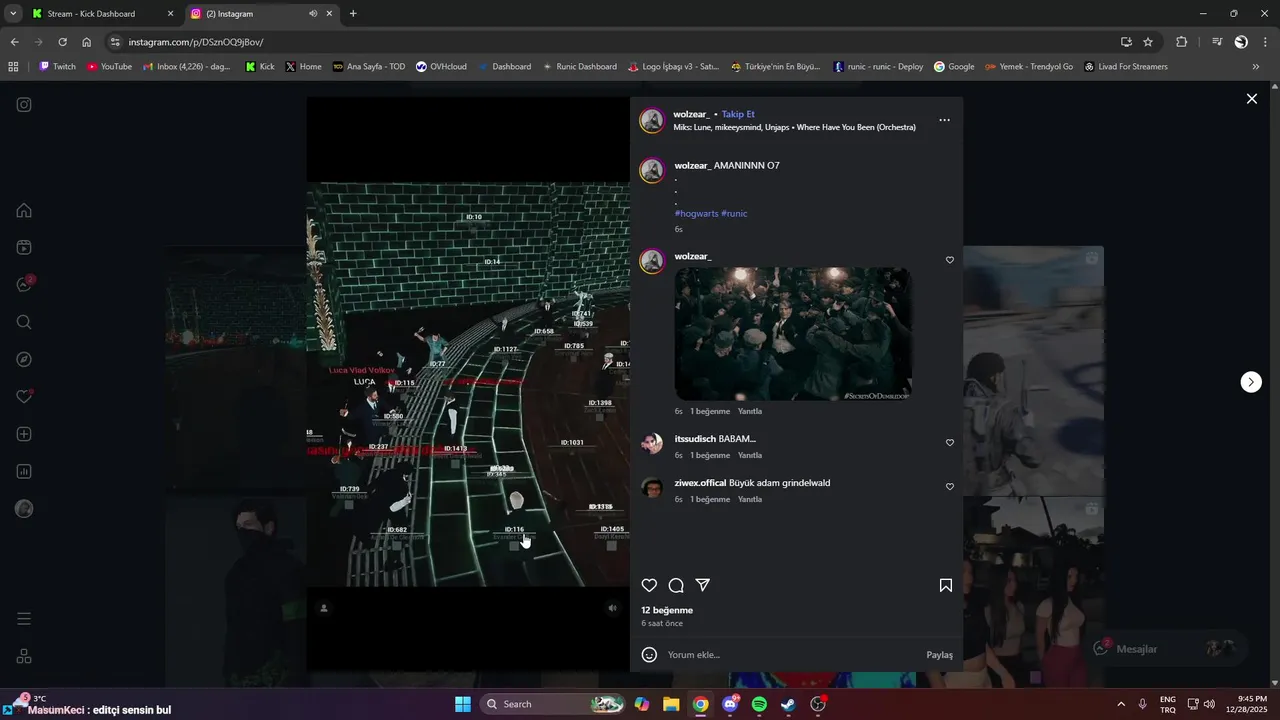The image size is (1280, 720).
Task: Open emoji picker in comment box
Action: pos(649,655)
